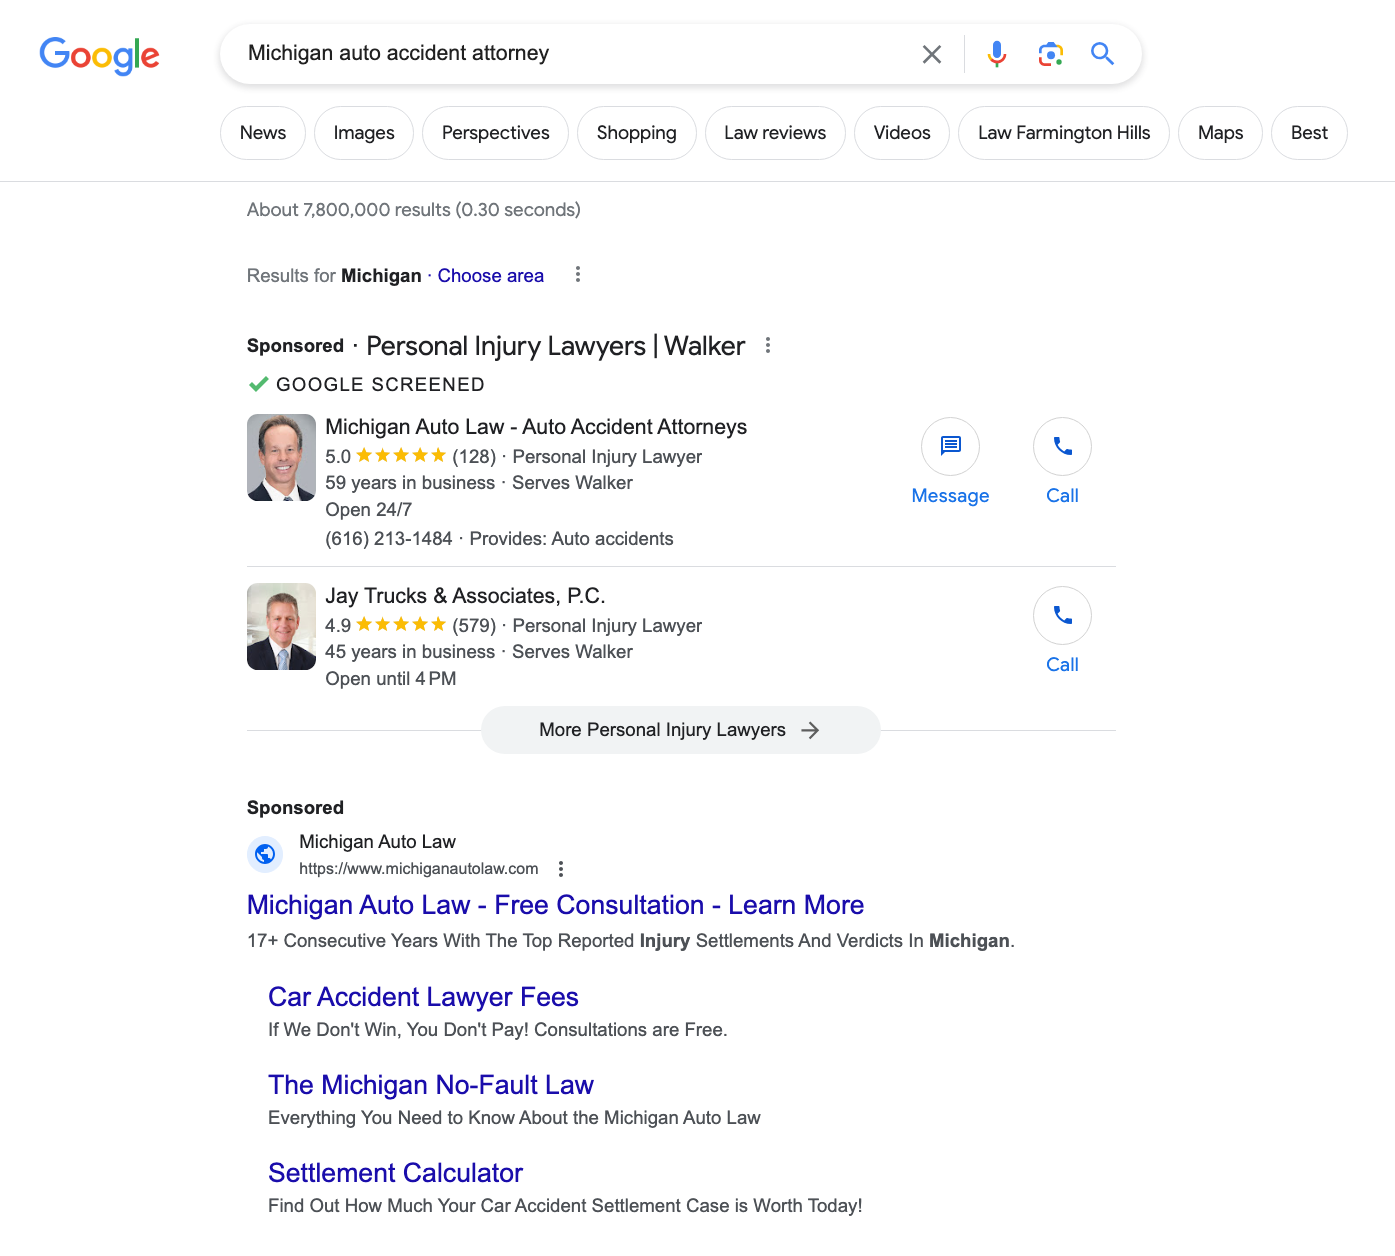Select the Shopping filter
1395x1256 pixels.
click(x=636, y=133)
